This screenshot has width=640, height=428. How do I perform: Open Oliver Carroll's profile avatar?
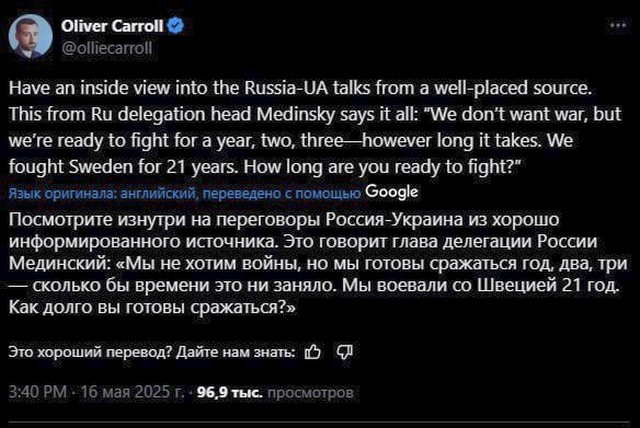tap(31, 36)
